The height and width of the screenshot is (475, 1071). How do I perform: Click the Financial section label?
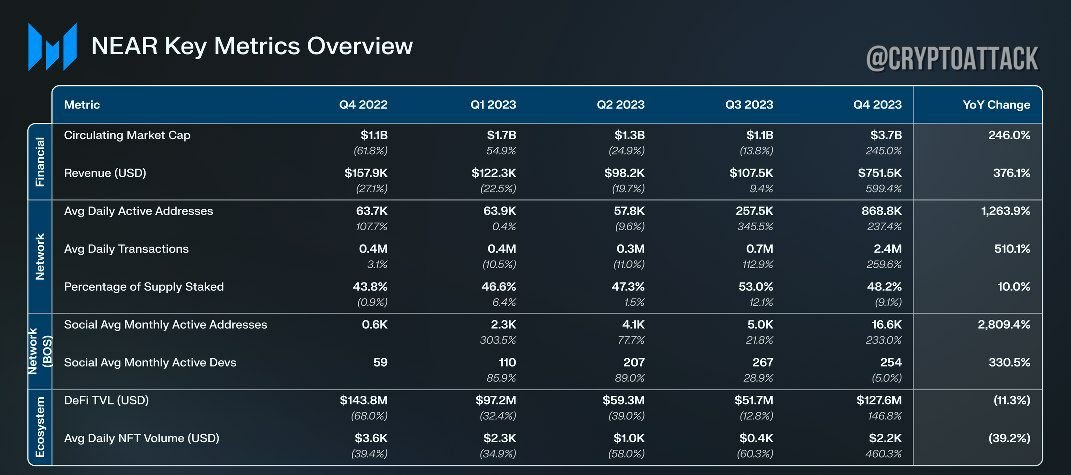[x=40, y=162]
